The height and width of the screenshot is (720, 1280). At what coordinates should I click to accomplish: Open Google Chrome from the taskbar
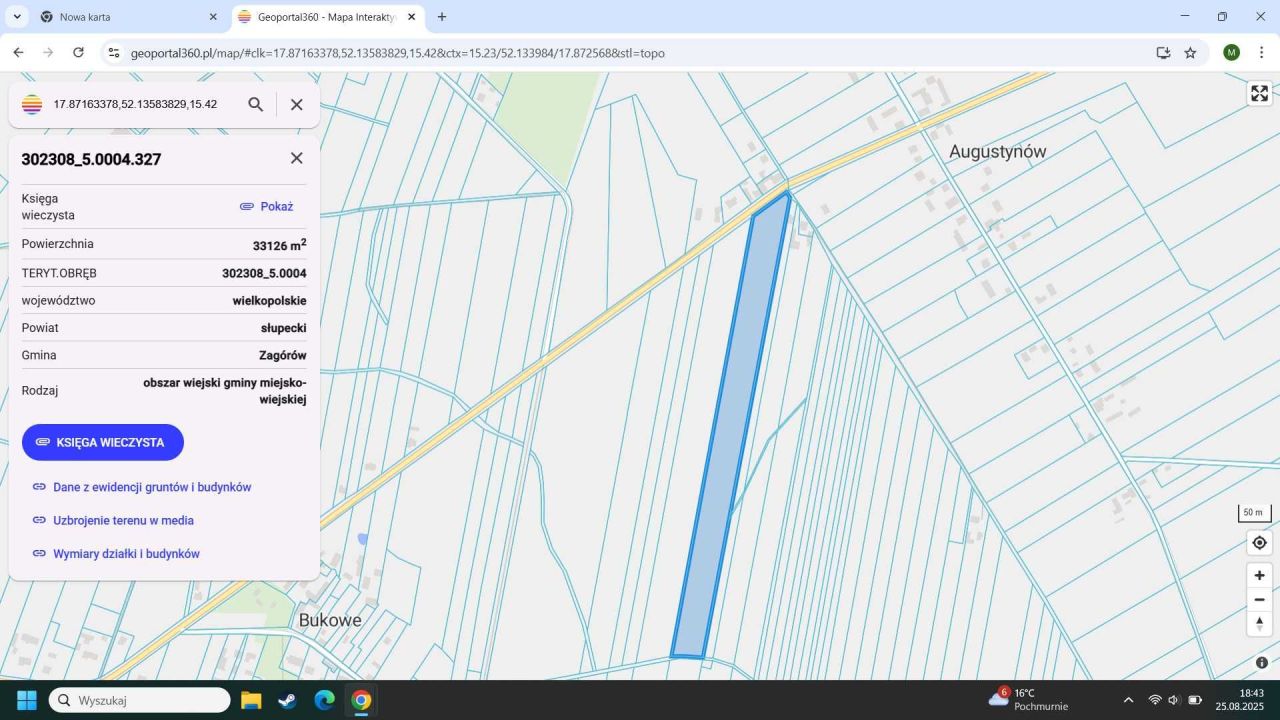coord(361,700)
